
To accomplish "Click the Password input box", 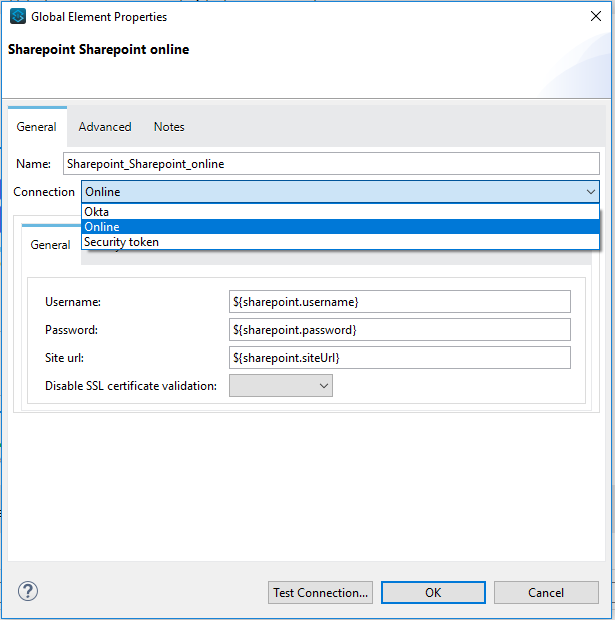I will pos(399,330).
